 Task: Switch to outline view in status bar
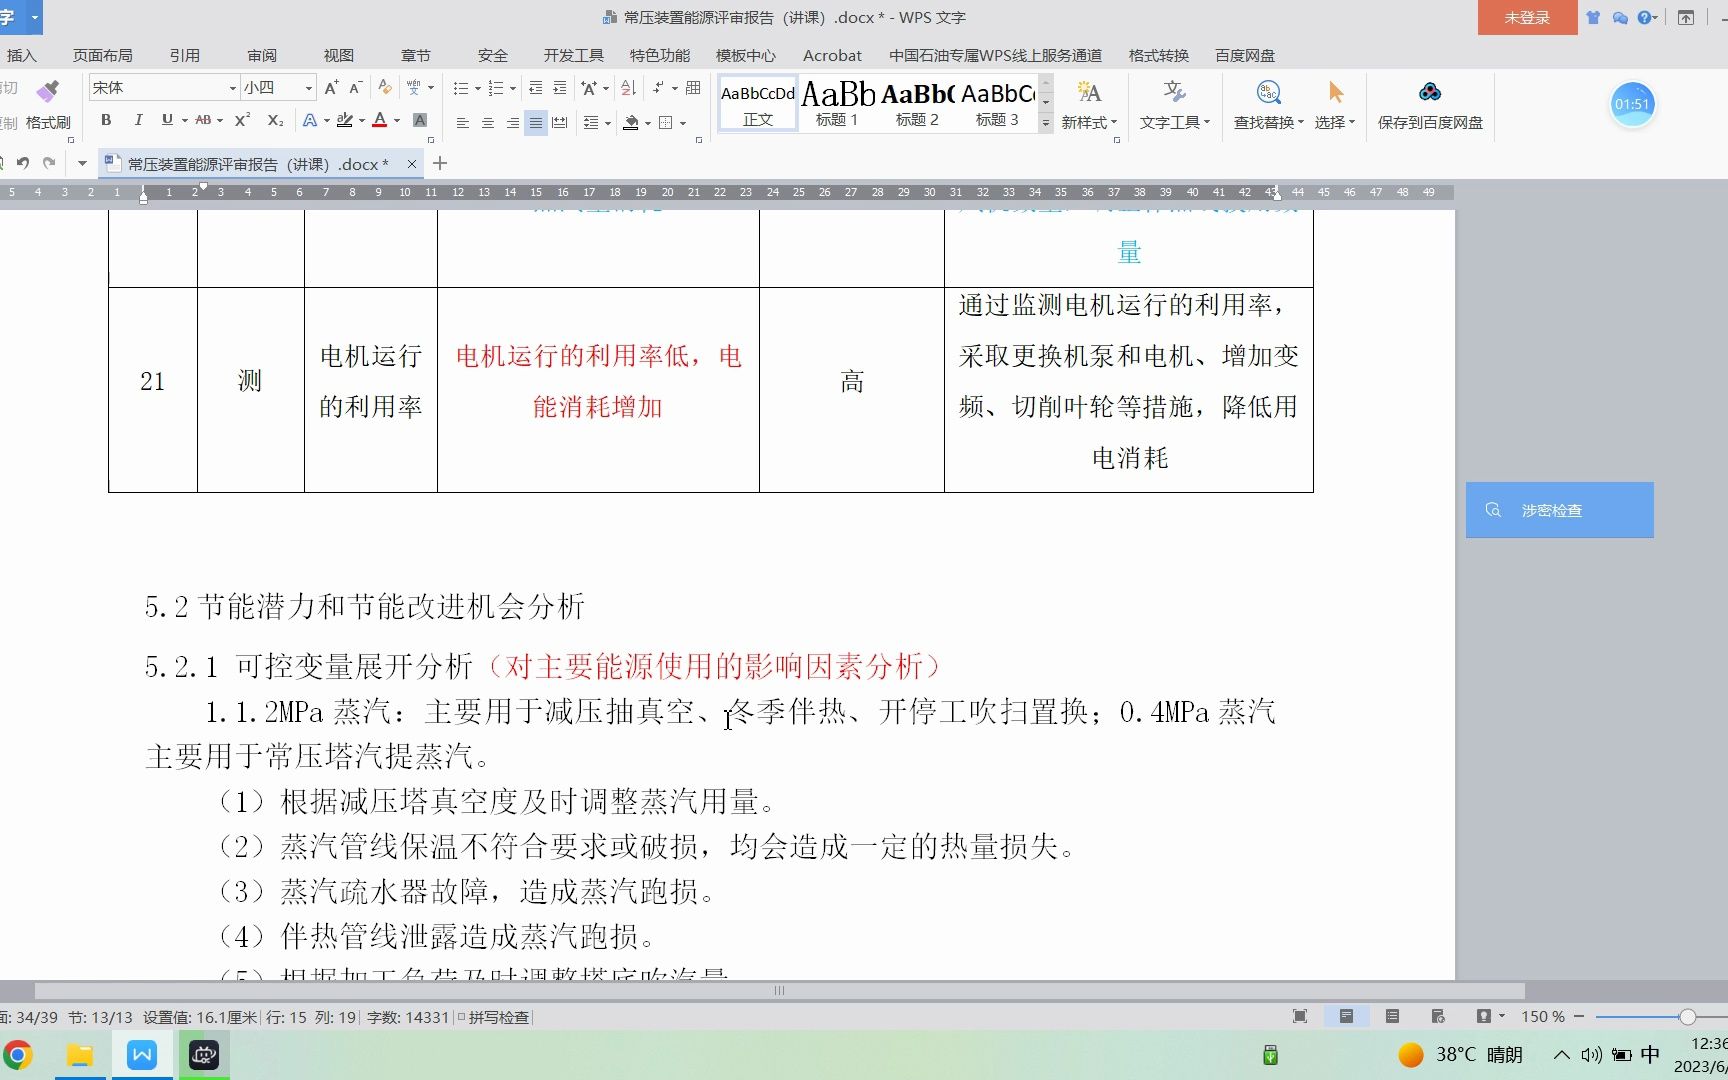[1392, 1016]
